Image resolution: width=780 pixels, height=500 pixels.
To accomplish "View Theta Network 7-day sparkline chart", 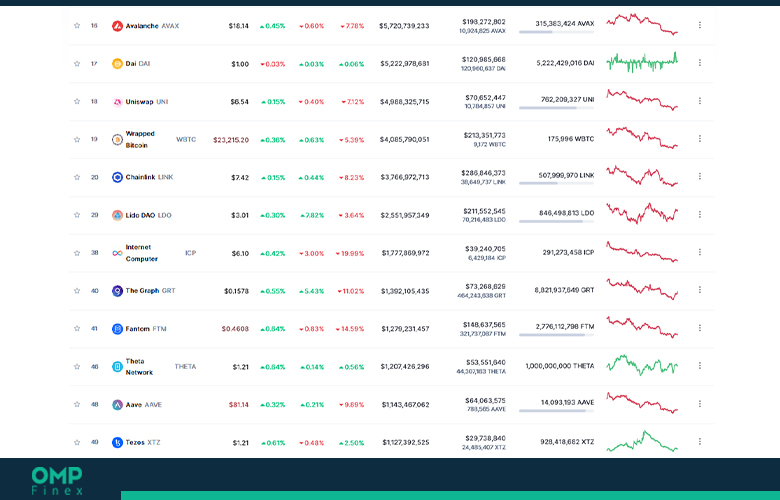I will [642, 365].
